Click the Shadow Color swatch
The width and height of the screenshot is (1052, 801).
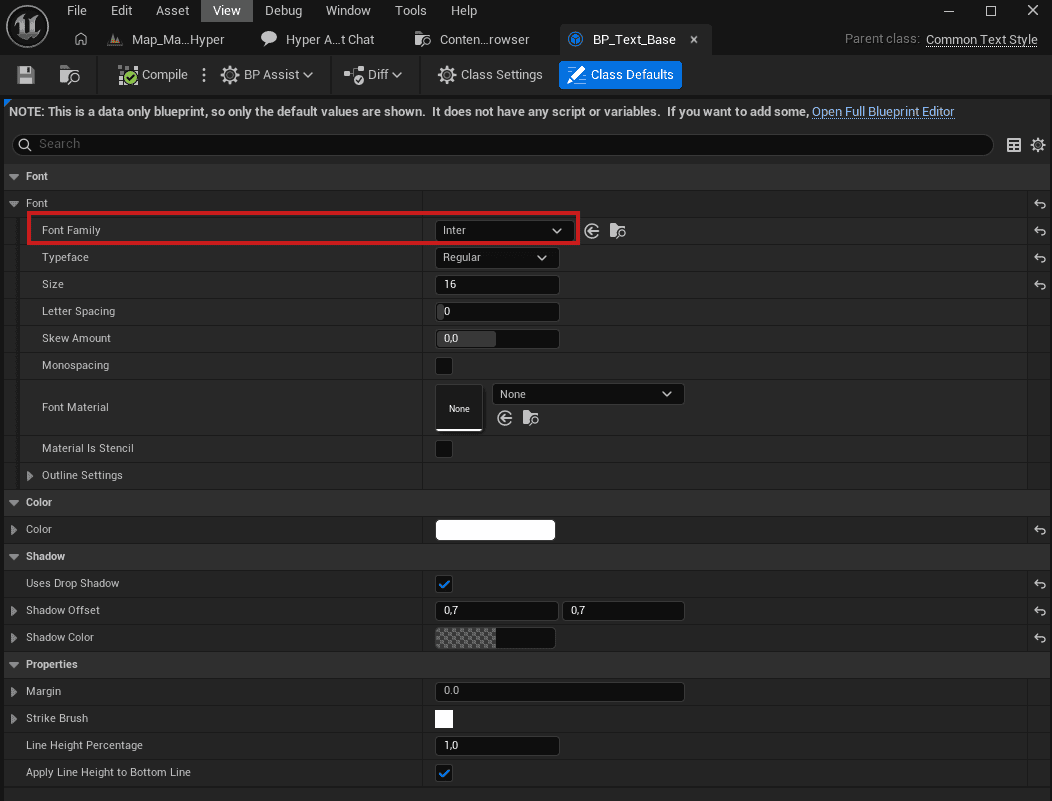click(495, 638)
